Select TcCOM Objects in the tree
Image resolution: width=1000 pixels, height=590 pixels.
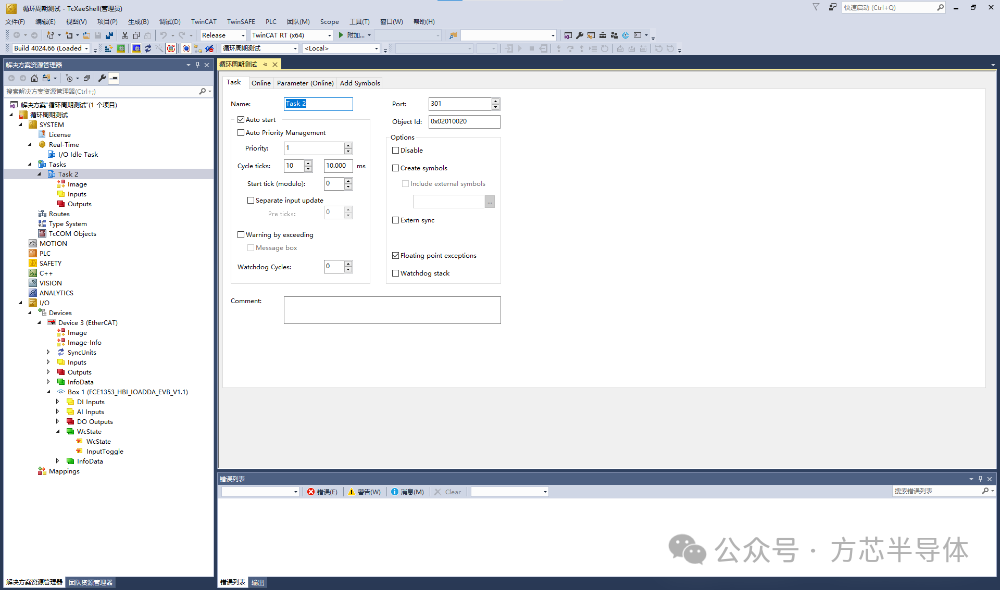click(x=72, y=233)
